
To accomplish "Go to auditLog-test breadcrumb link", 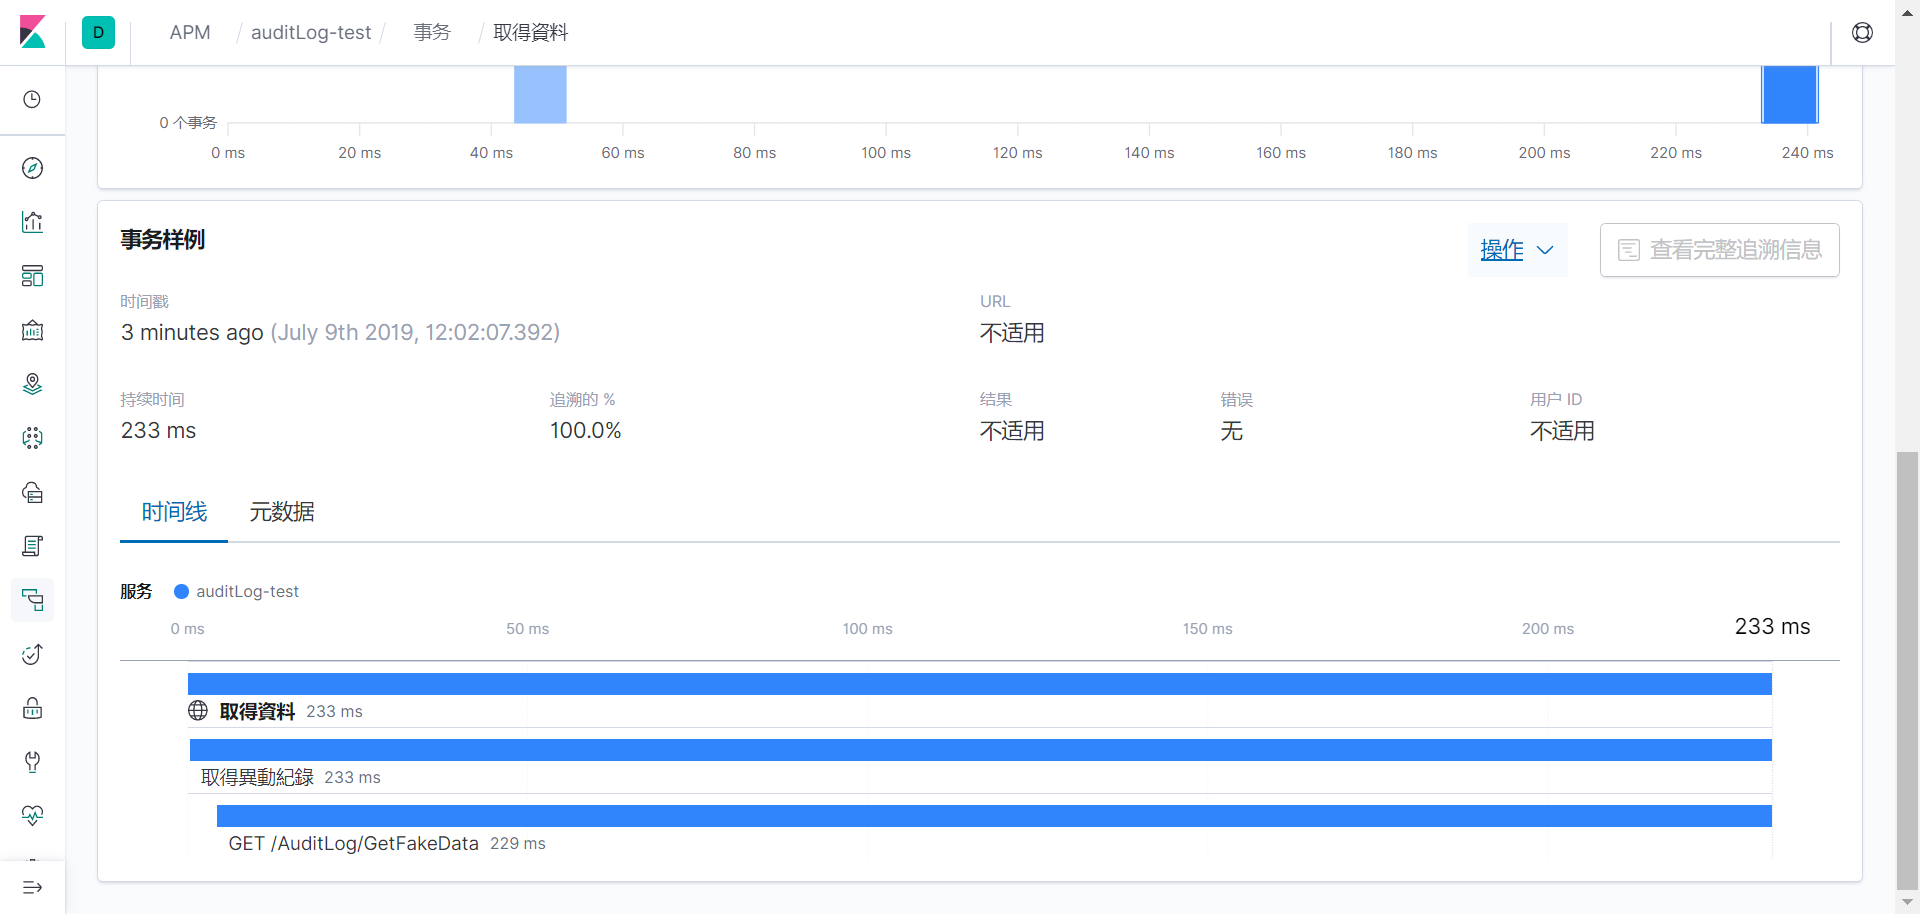I will click(311, 33).
